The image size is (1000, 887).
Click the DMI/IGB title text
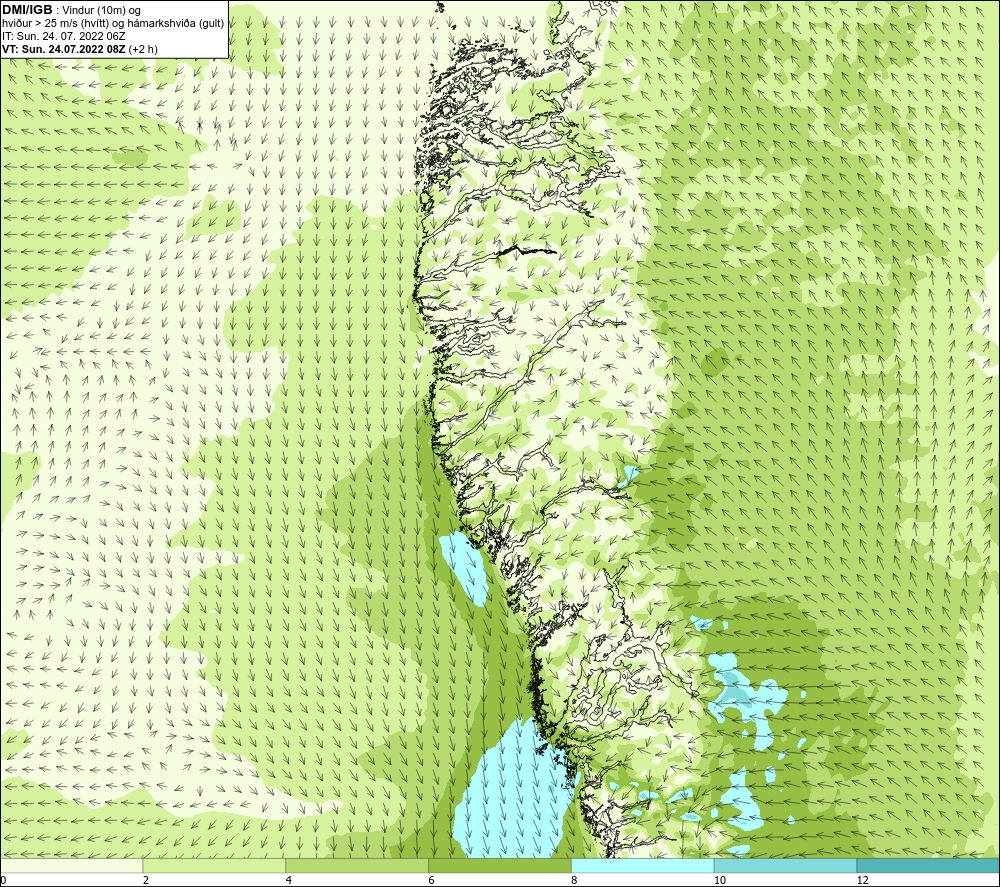(x=27, y=10)
